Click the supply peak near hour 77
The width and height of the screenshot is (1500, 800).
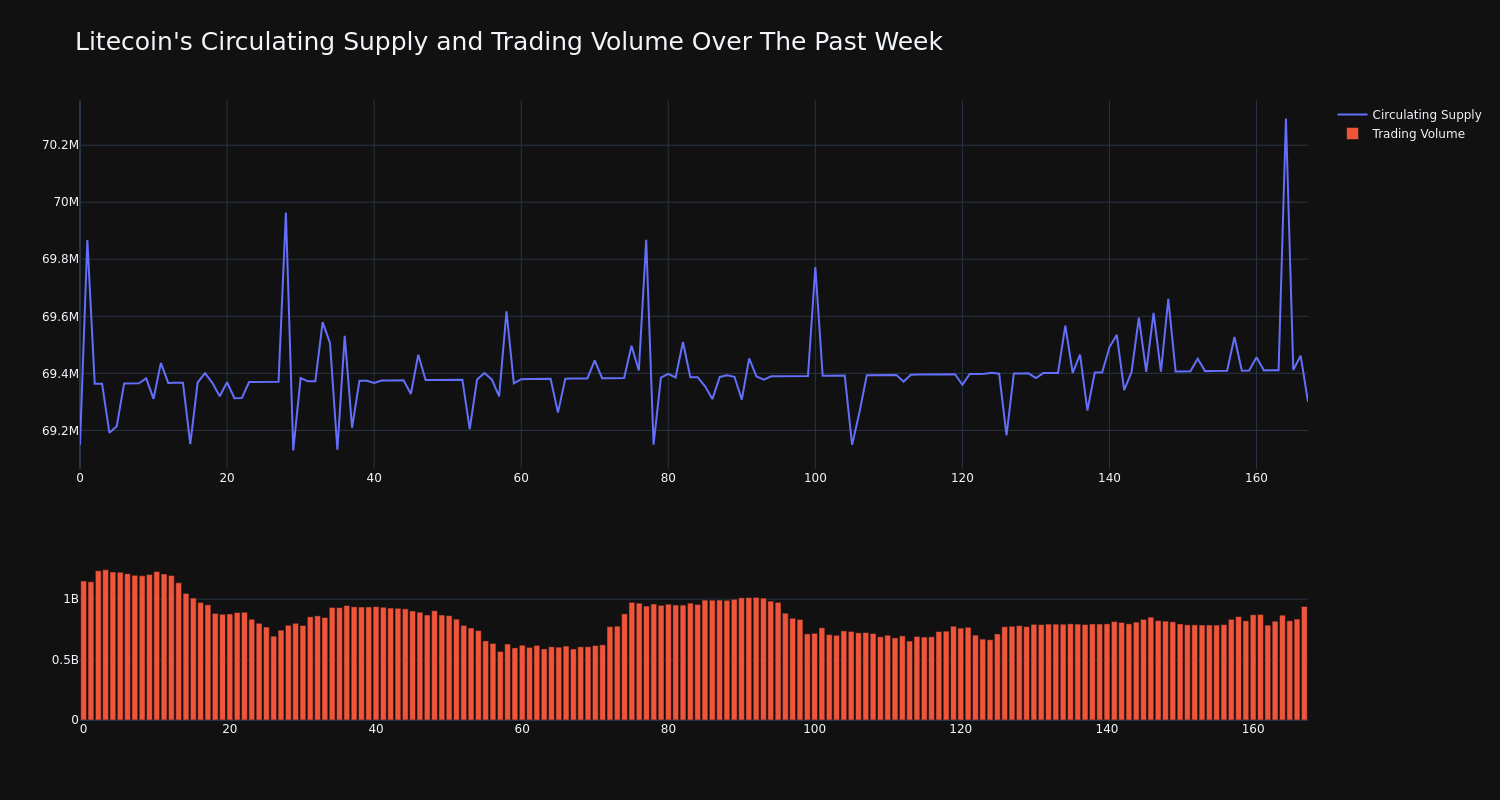646,240
